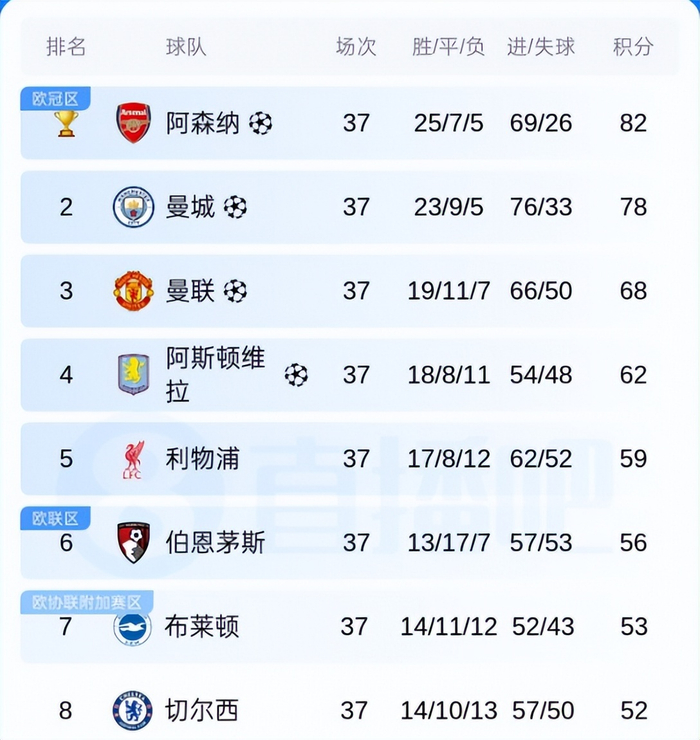The height and width of the screenshot is (740, 700).
Task: Click the Arsenal club crest
Action: click(x=134, y=123)
